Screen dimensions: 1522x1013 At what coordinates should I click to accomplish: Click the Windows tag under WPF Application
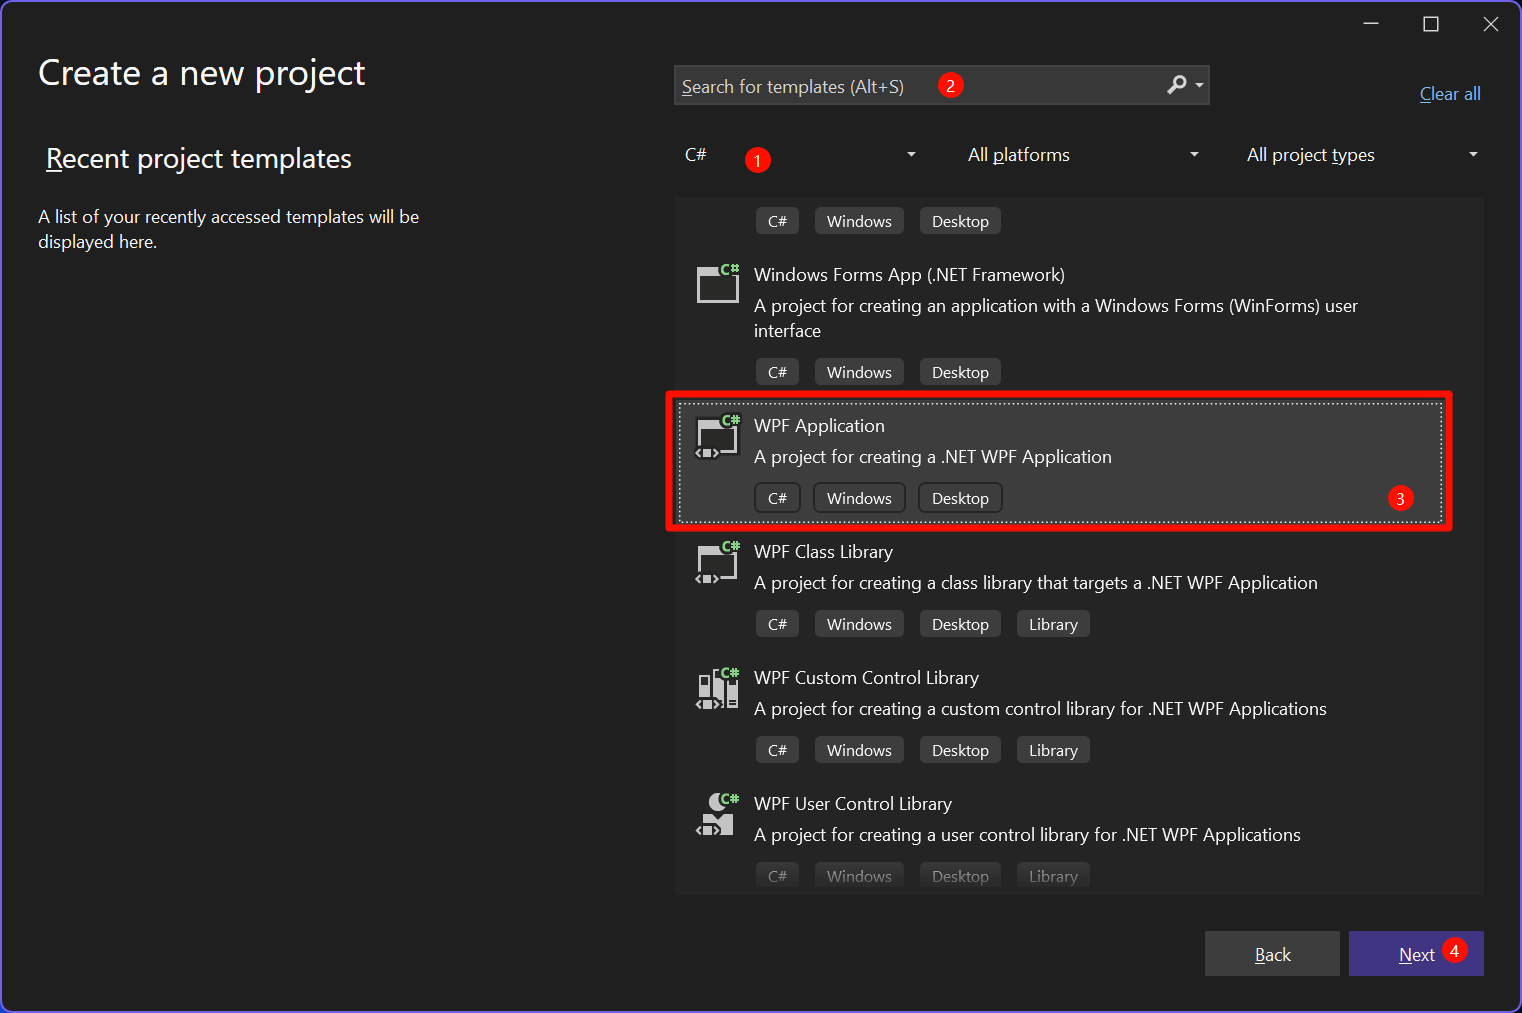point(859,498)
